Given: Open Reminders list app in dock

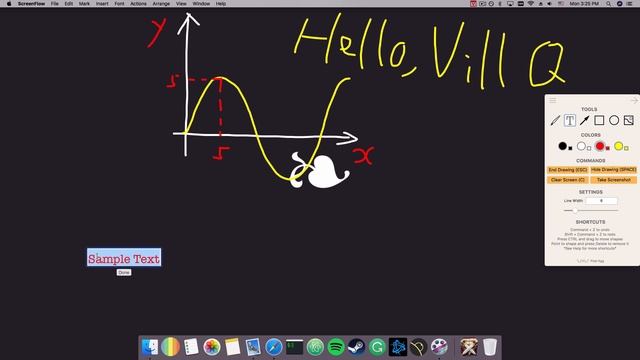Looking at the screenshot, I should point(191,347).
